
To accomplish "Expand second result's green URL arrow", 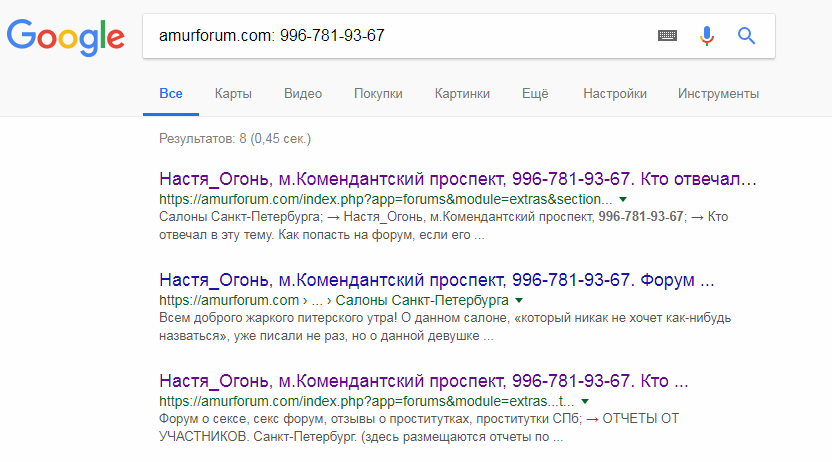I will point(519,300).
